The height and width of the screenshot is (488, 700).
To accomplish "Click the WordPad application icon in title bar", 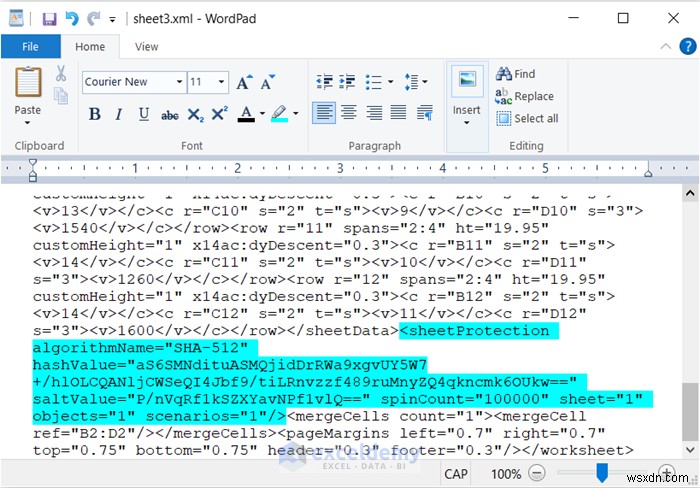I will [16, 18].
